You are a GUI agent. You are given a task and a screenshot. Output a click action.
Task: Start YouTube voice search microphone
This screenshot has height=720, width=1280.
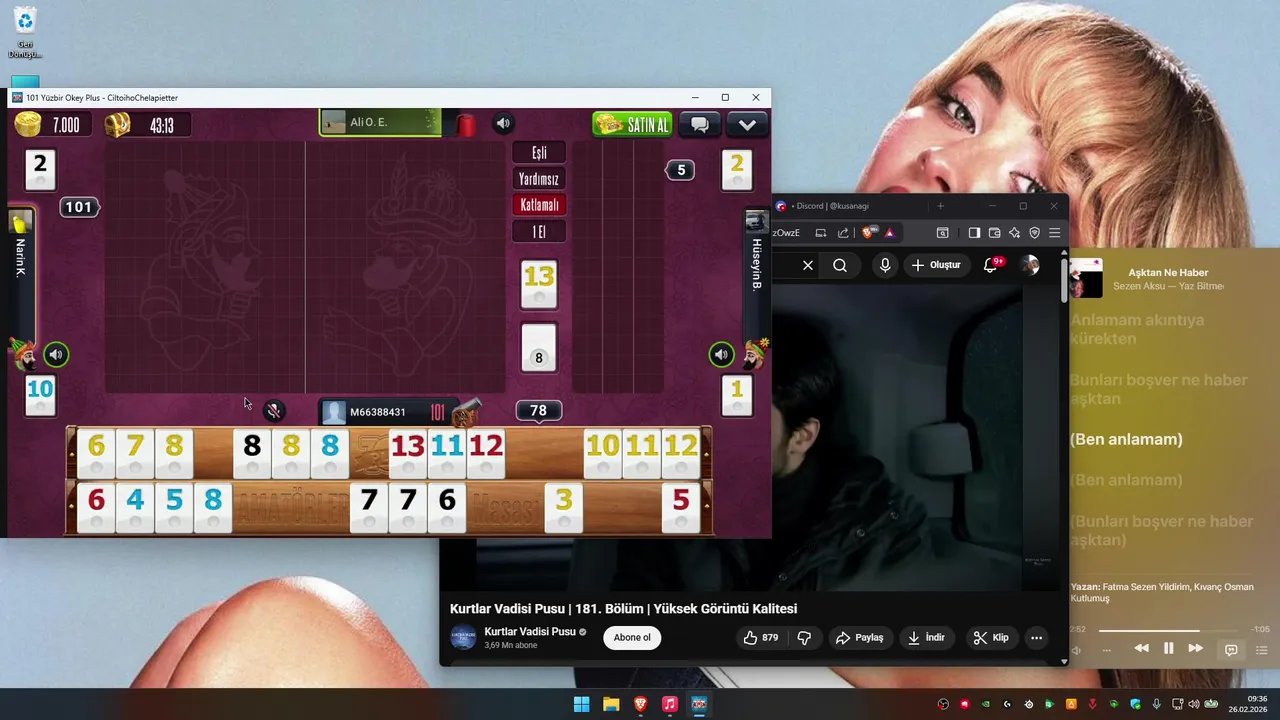pyautogui.click(x=885, y=265)
